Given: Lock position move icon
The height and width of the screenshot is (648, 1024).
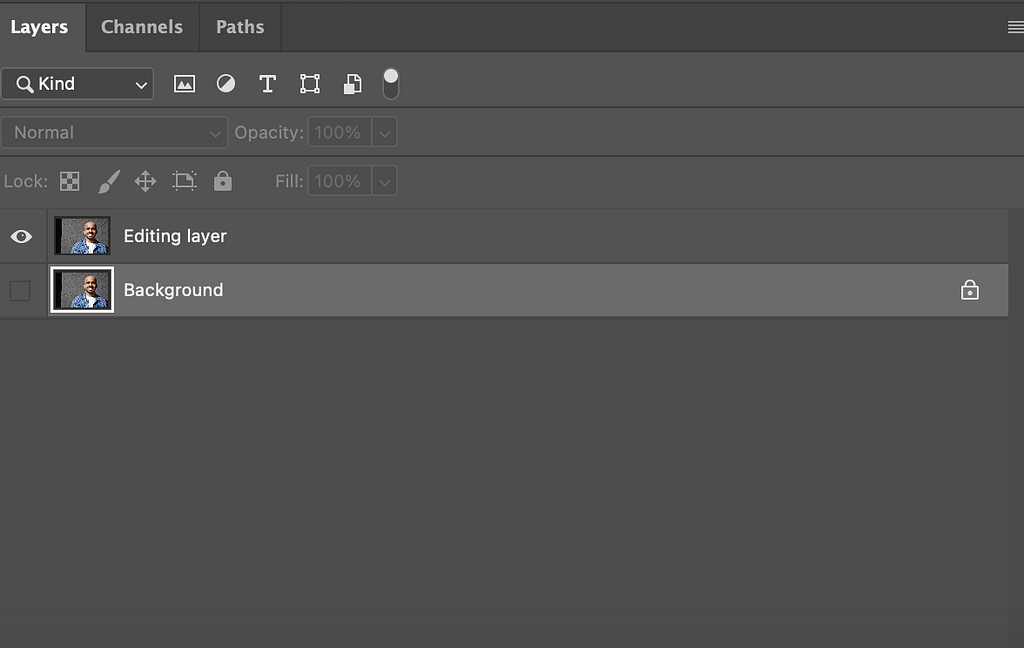Looking at the screenshot, I should pyautogui.click(x=145, y=181).
